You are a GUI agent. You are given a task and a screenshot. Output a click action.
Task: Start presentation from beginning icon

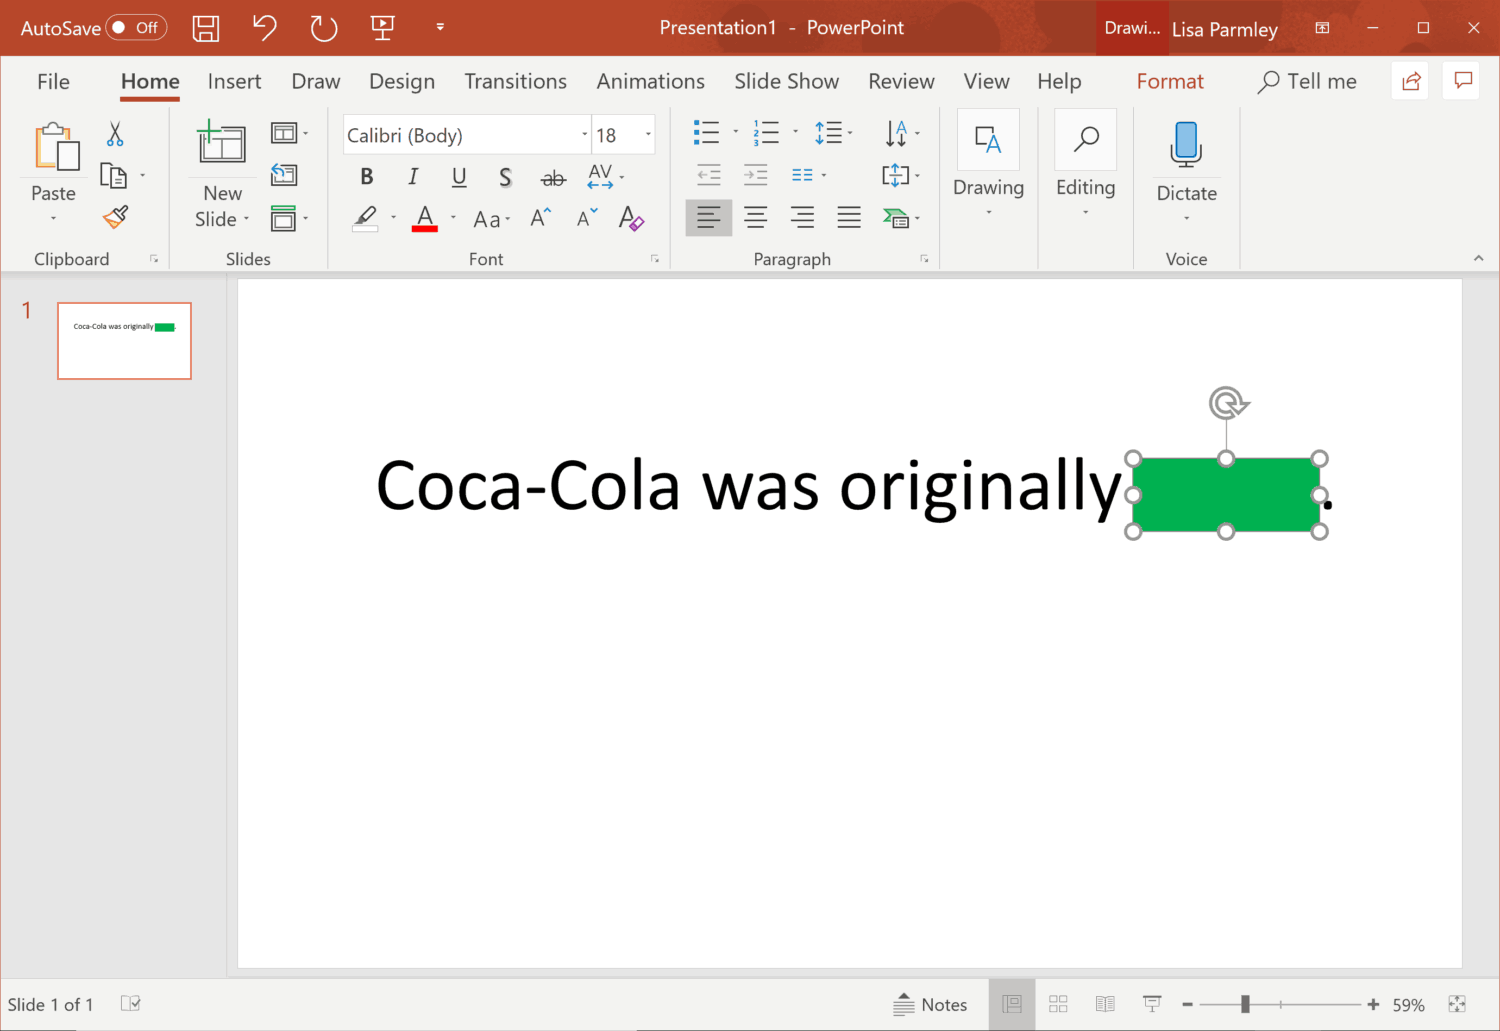point(382,28)
